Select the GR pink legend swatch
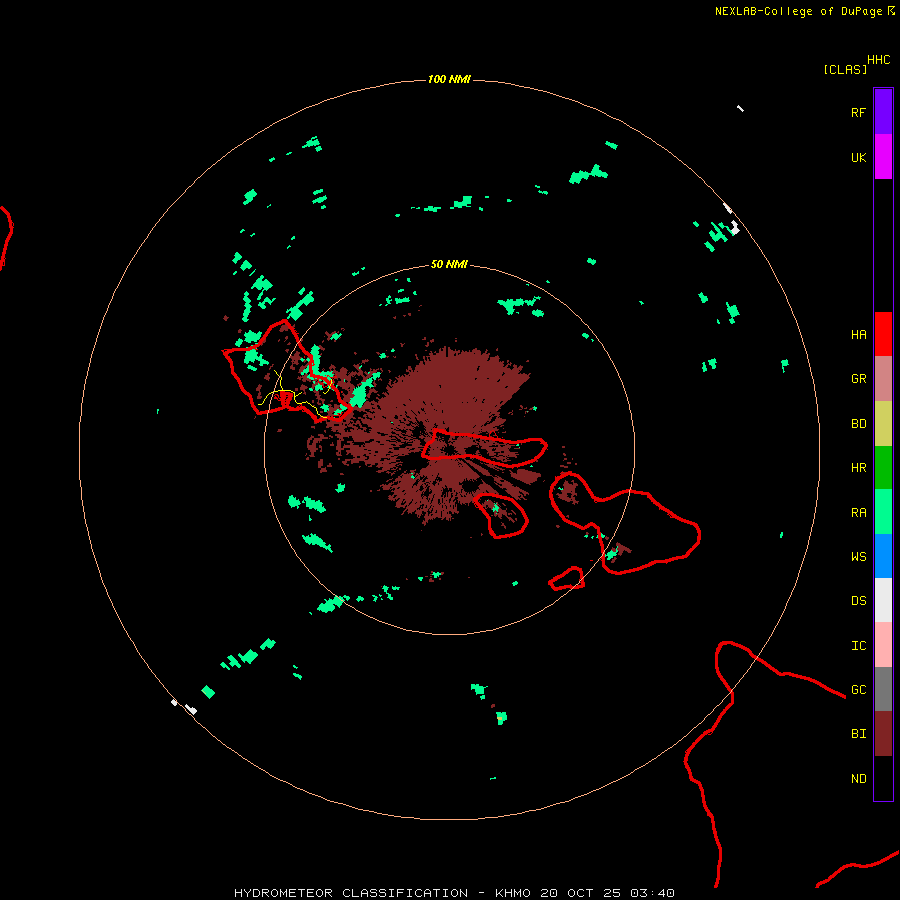 (x=883, y=379)
